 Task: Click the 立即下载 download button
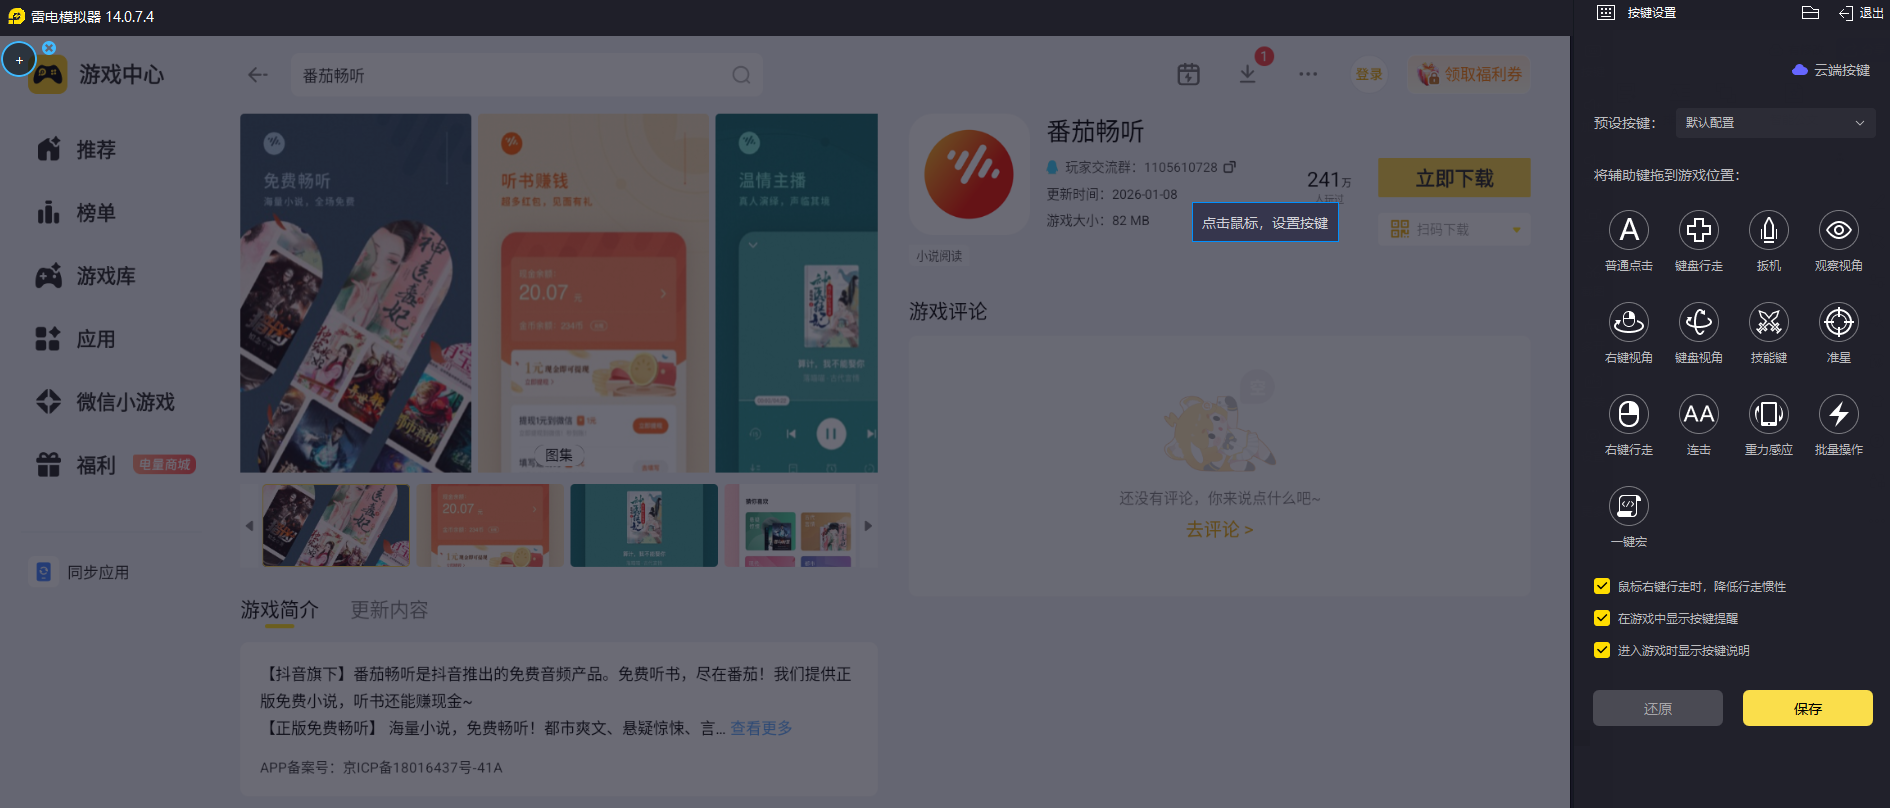point(1454,178)
